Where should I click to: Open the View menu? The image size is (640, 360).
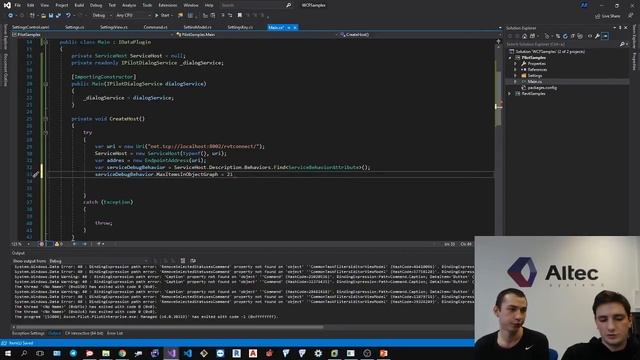coord(44,5)
